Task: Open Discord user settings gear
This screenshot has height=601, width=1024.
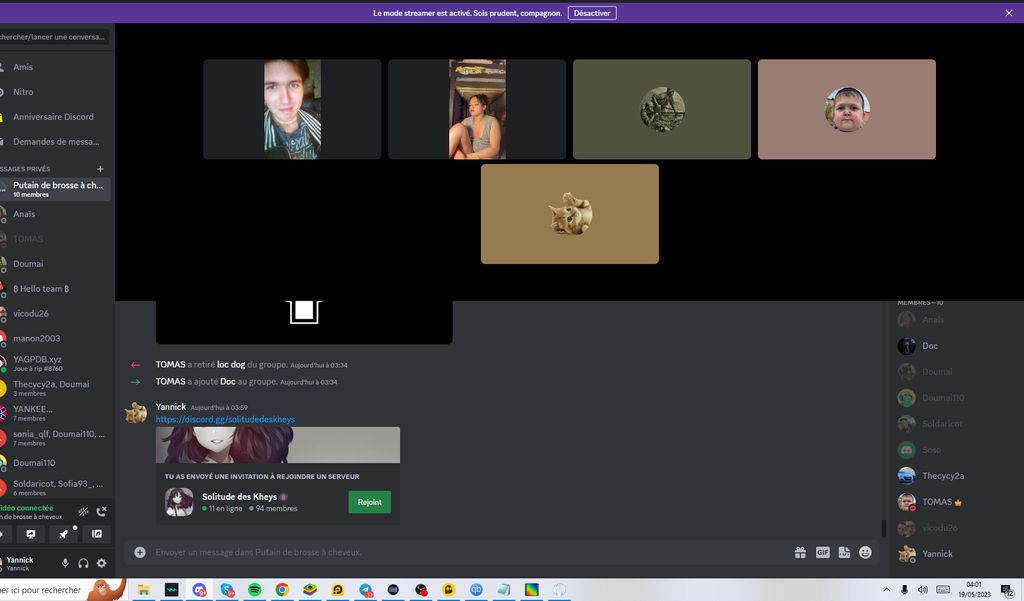Action: click(x=101, y=563)
